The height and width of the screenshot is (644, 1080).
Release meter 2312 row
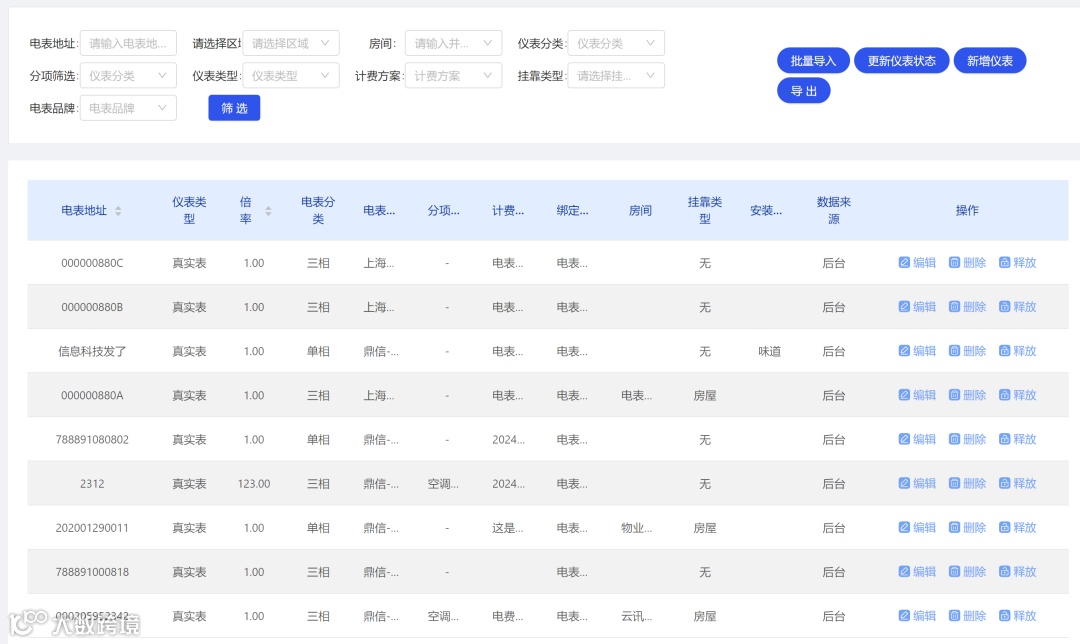pos(1017,483)
